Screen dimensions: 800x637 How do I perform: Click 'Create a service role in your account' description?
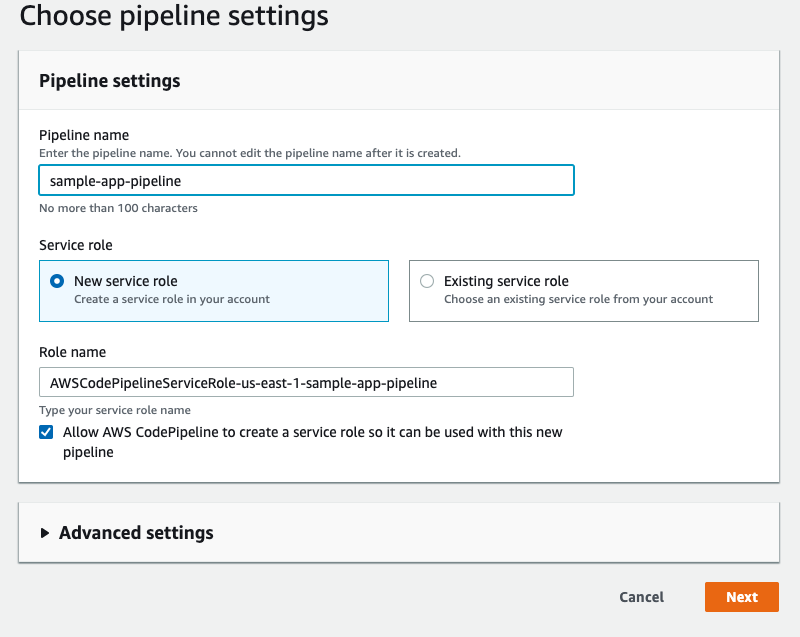click(x=172, y=299)
